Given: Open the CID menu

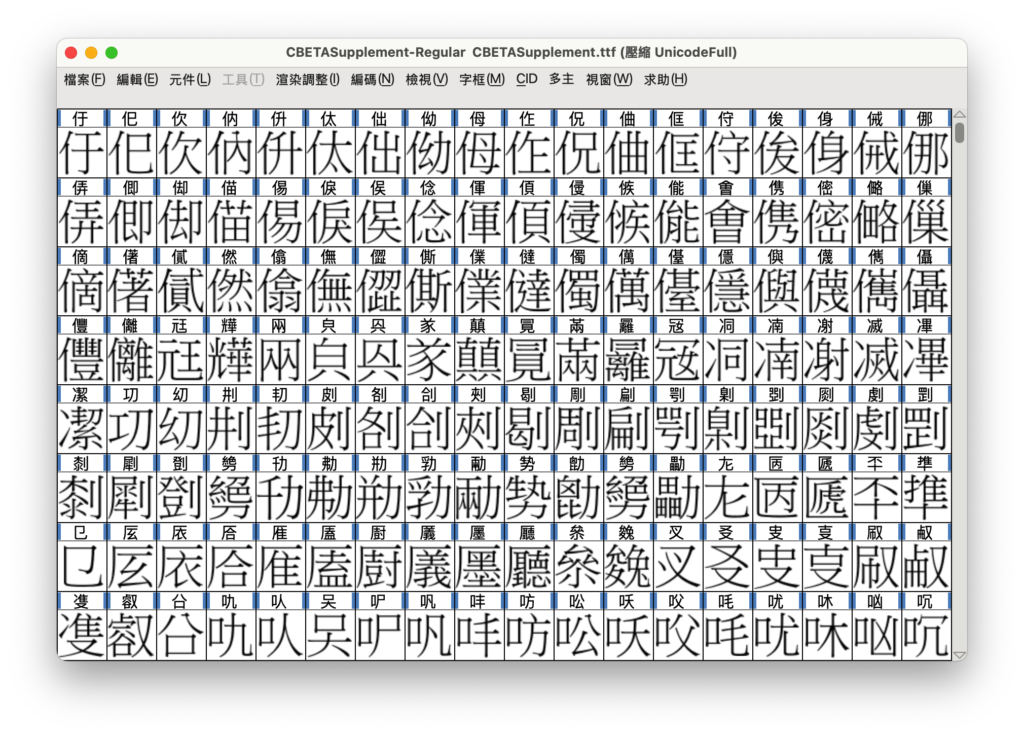Looking at the screenshot, I should point(526,80).
